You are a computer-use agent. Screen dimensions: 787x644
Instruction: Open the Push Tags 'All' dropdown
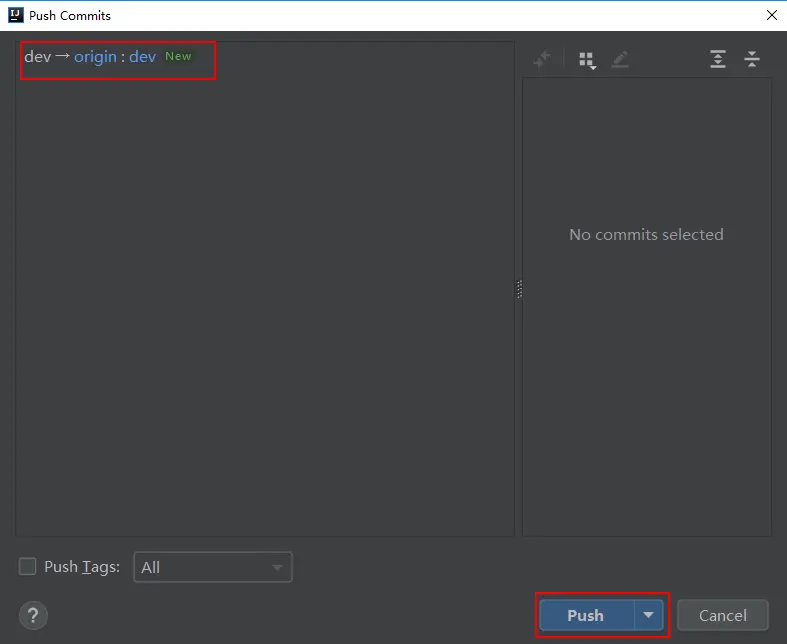click(213, 567)
